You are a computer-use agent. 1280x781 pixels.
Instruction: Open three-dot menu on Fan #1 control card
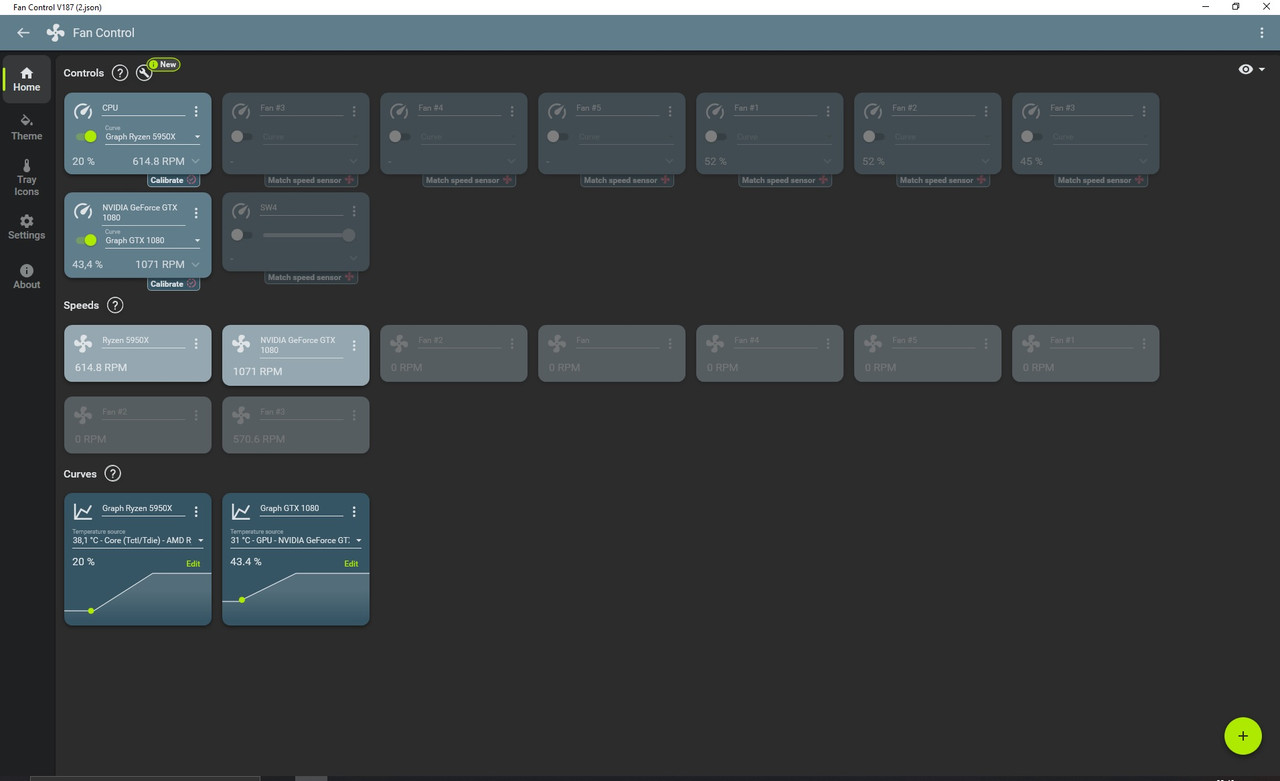point(828,112)
